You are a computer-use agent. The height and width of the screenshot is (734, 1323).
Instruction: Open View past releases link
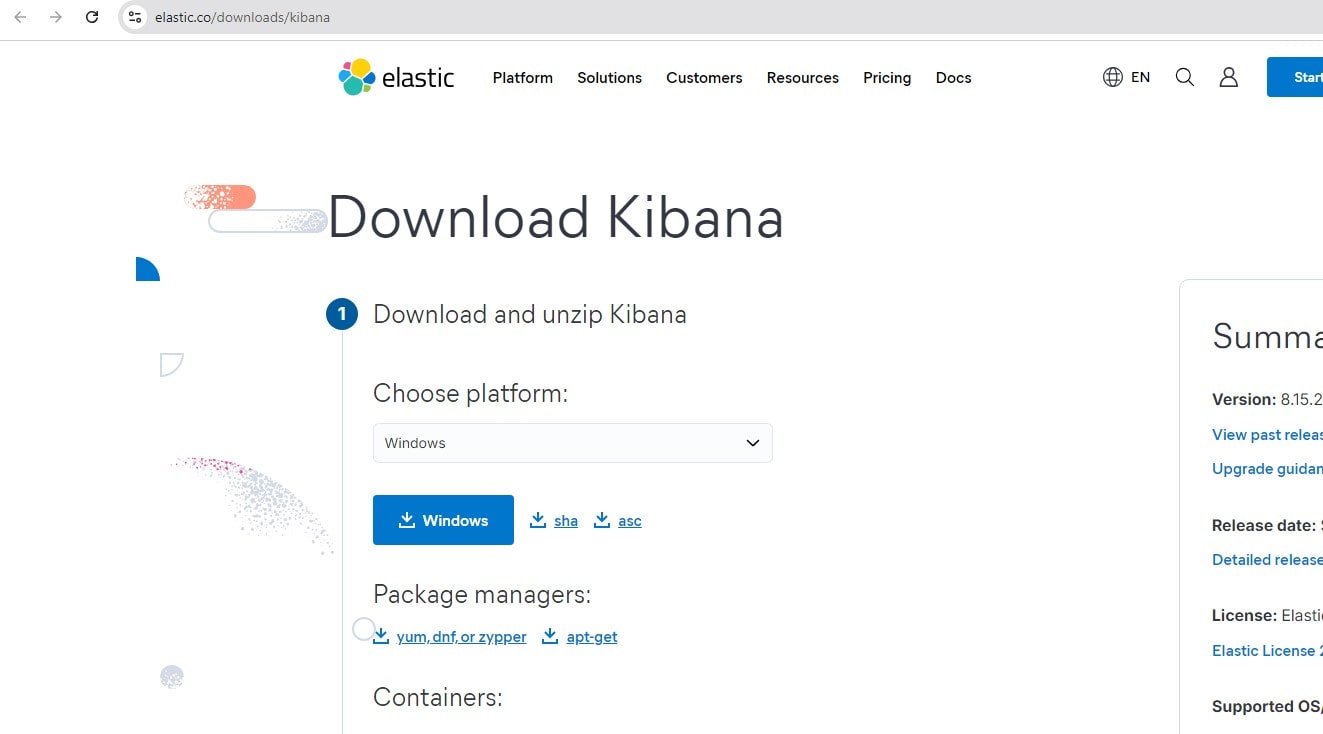(x=1267, y=434)
